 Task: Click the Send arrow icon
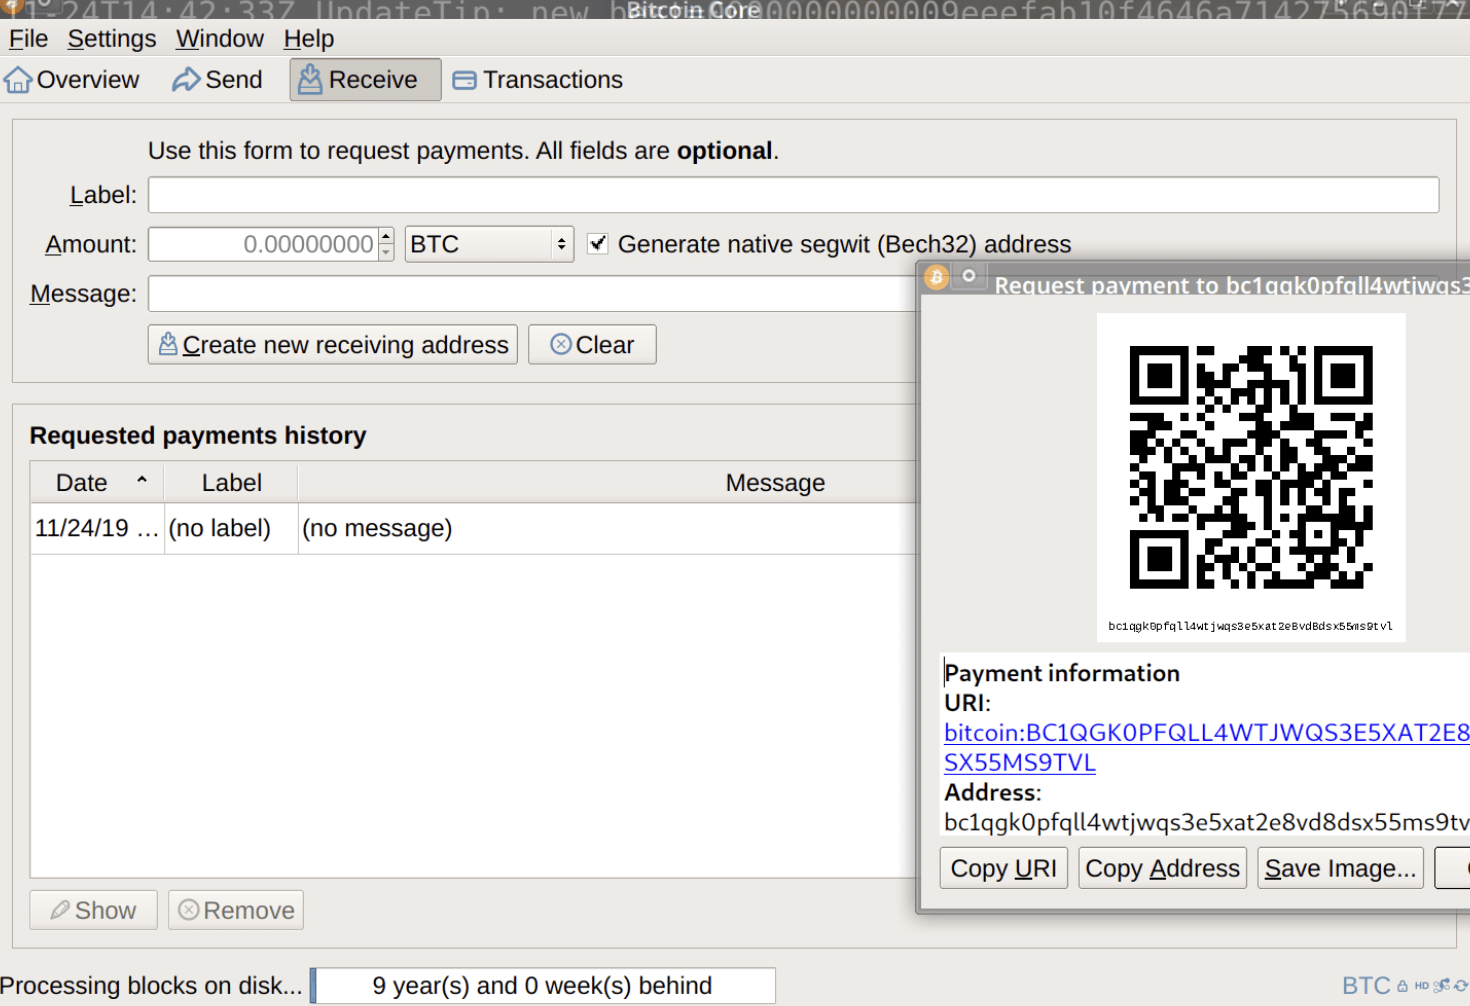click(186, 80)
